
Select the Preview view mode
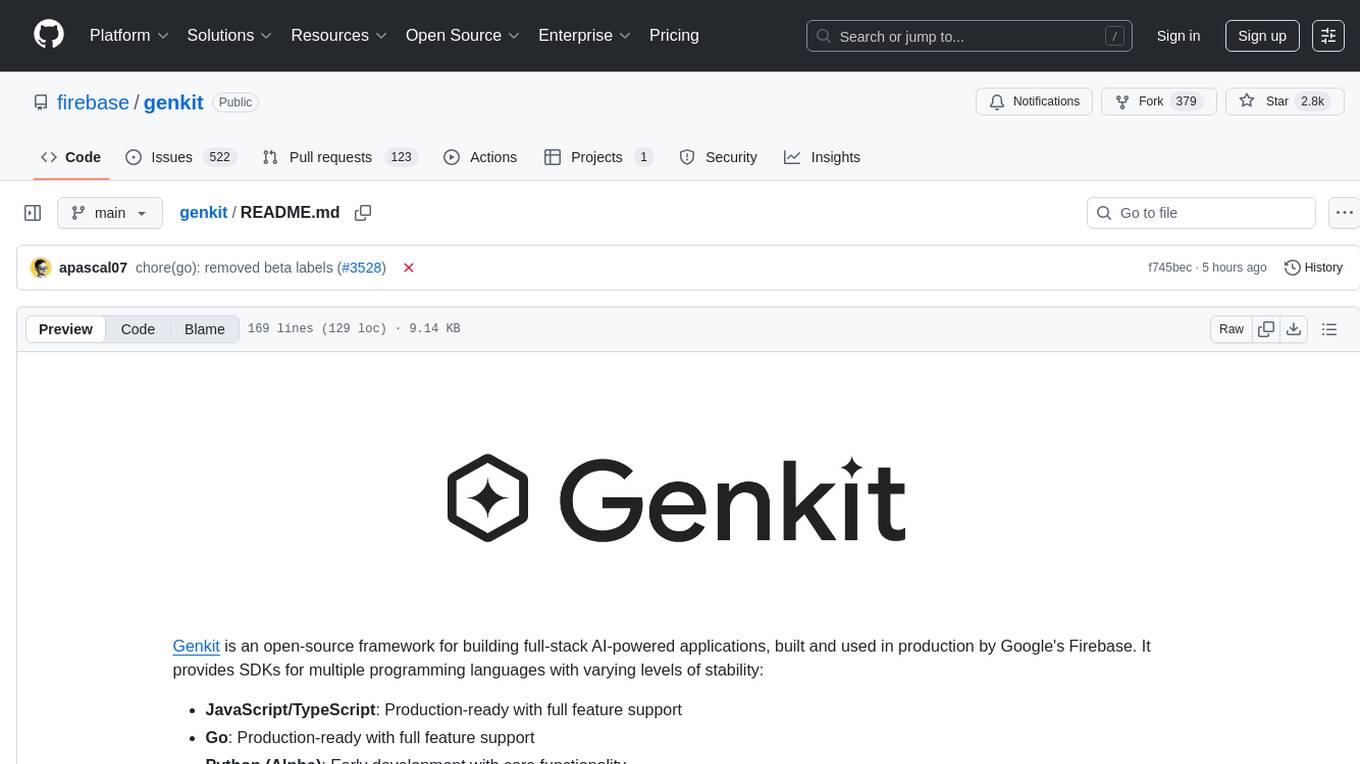(66, 329)
